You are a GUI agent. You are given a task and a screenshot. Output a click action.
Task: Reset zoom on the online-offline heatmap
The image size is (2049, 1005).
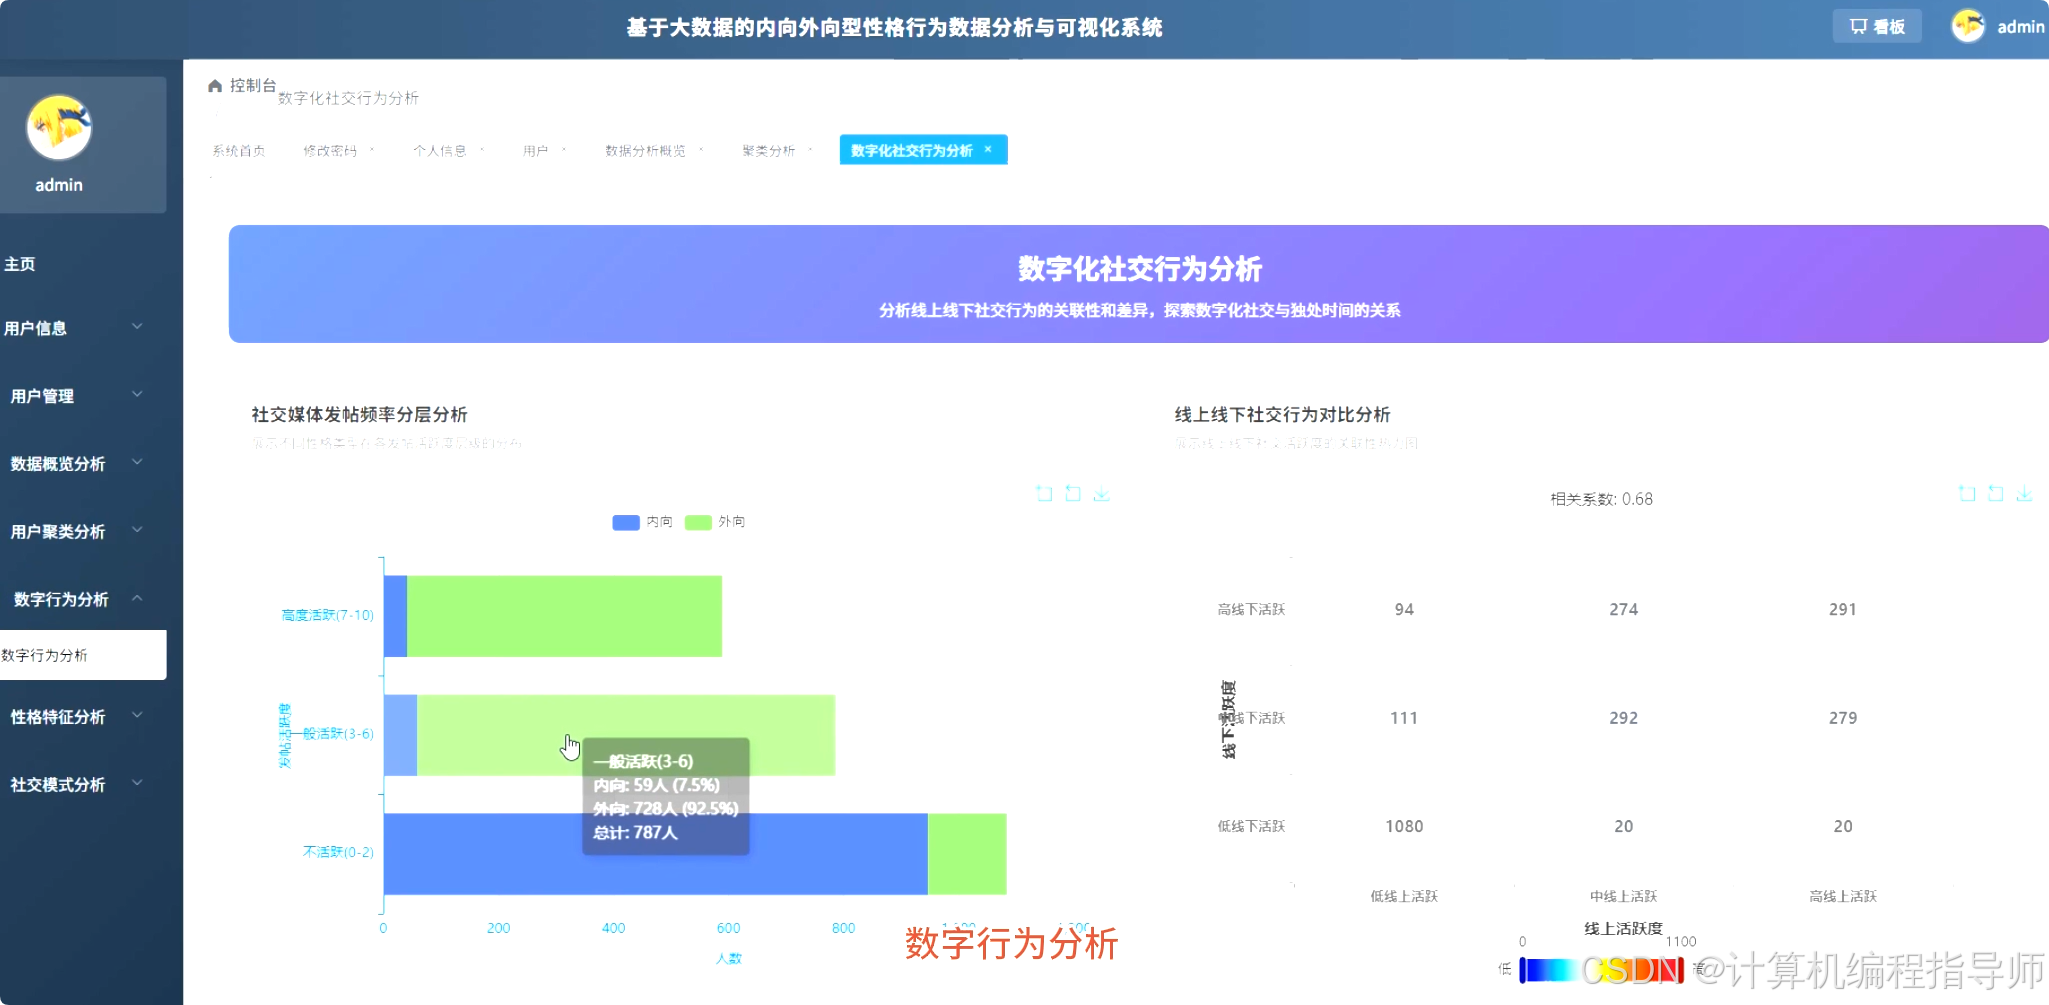pyautogui.click(x=1995, y=493)
